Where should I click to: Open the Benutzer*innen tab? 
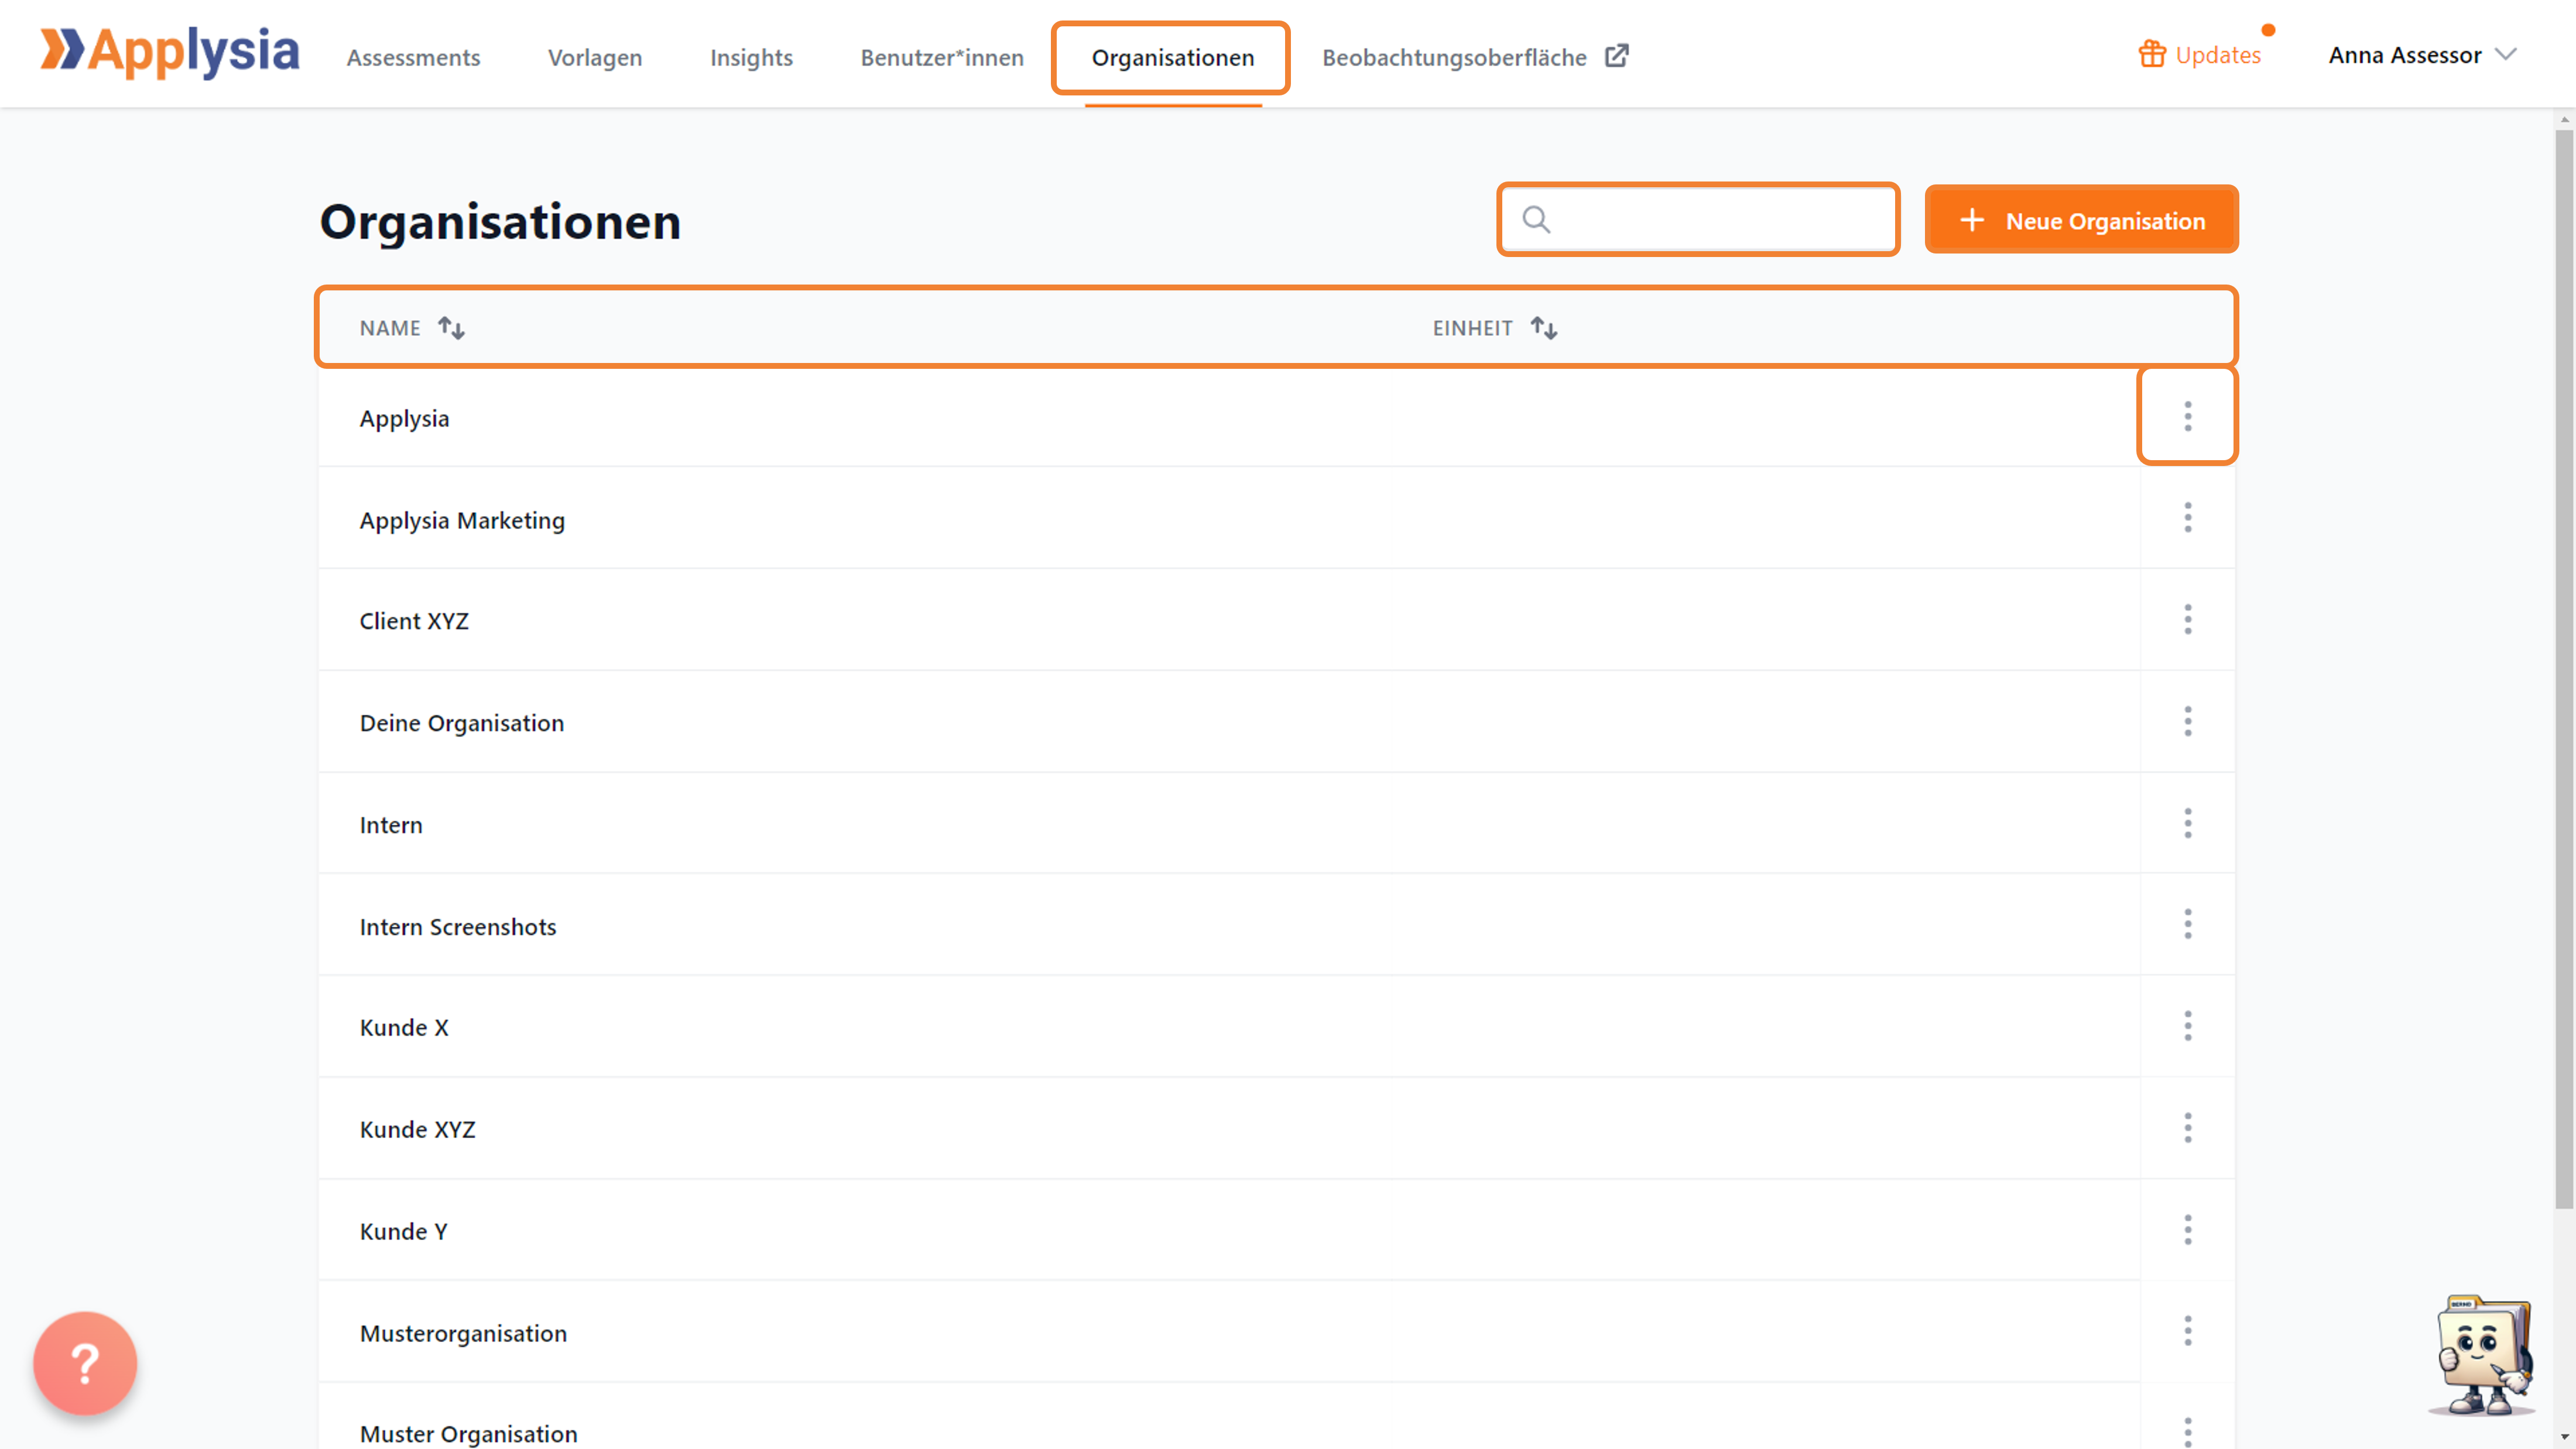click(x=942, y=57)
